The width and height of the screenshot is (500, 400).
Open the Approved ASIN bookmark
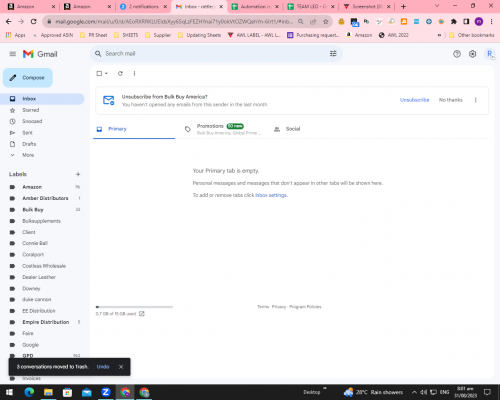coord(53,35)
